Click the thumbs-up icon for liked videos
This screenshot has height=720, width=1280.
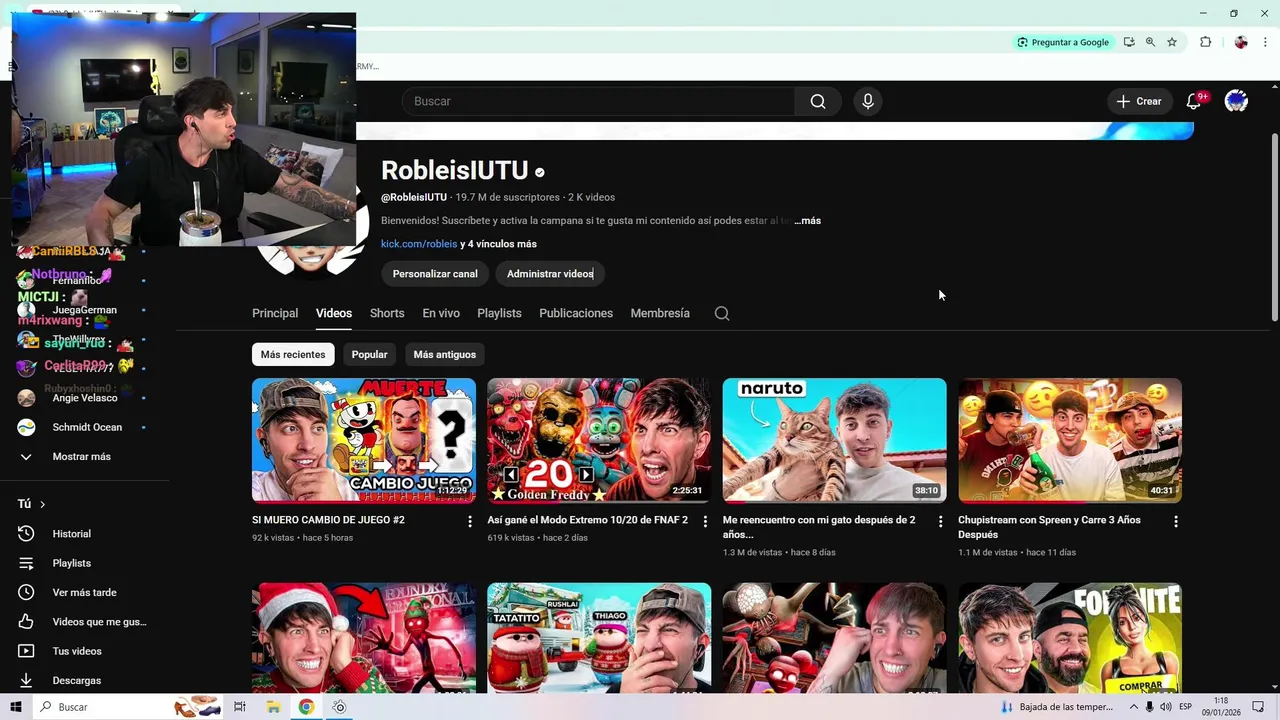coord(26,622)
